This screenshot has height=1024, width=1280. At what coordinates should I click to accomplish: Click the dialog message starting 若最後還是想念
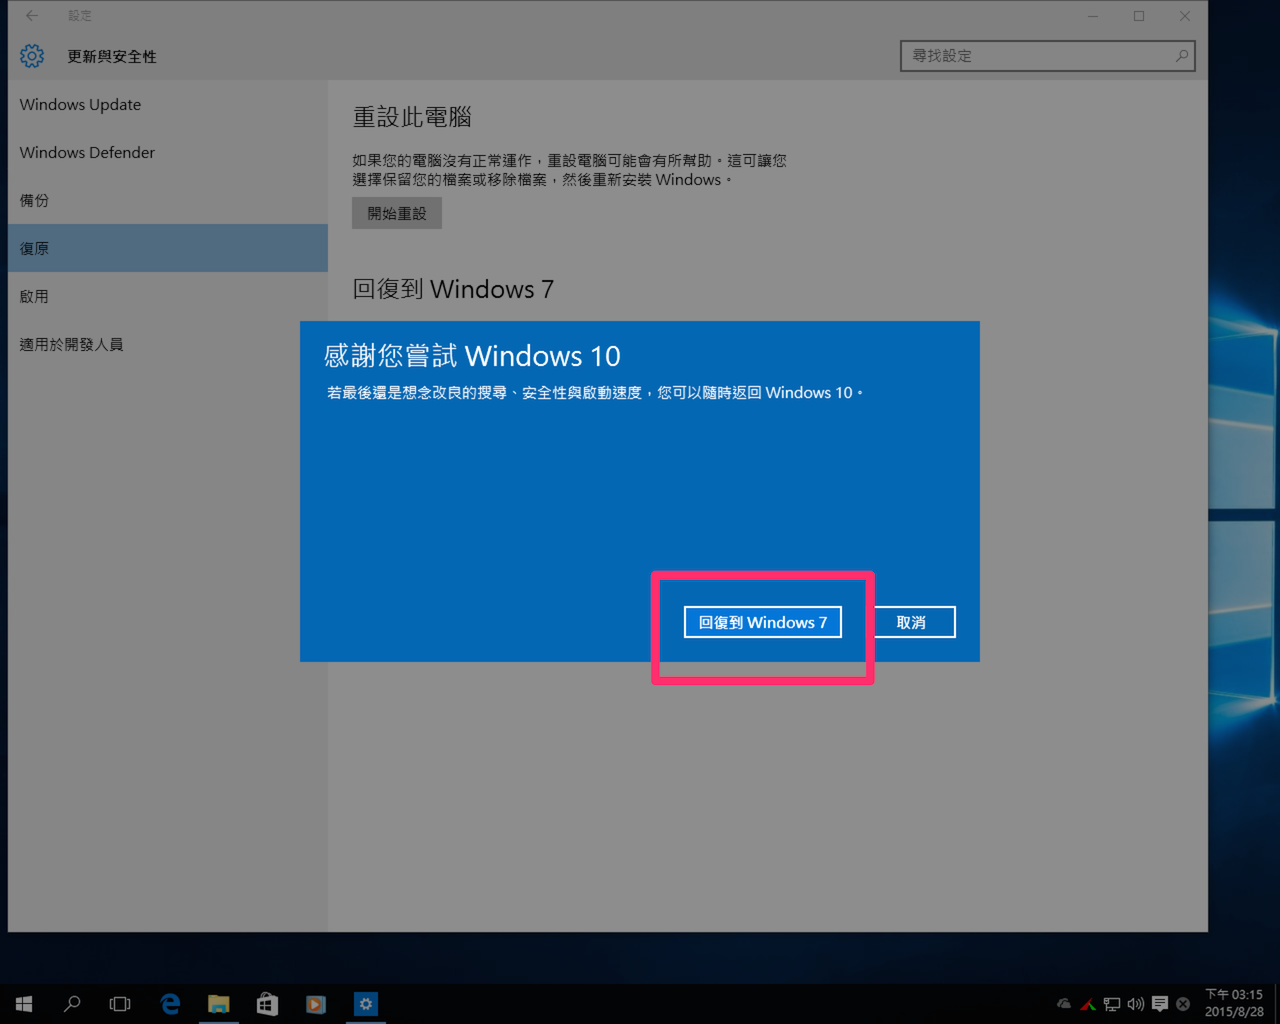pyautogui.click(x=594, y=393)
